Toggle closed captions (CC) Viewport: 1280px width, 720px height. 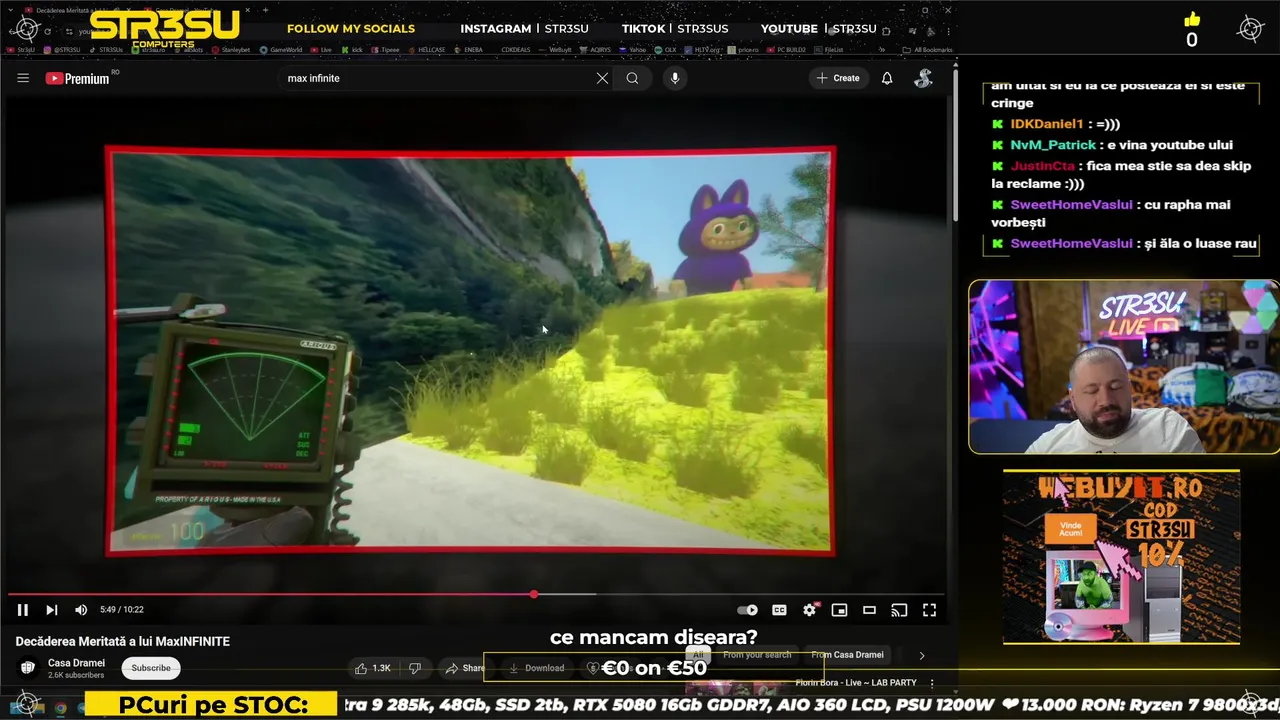(779, 610)
